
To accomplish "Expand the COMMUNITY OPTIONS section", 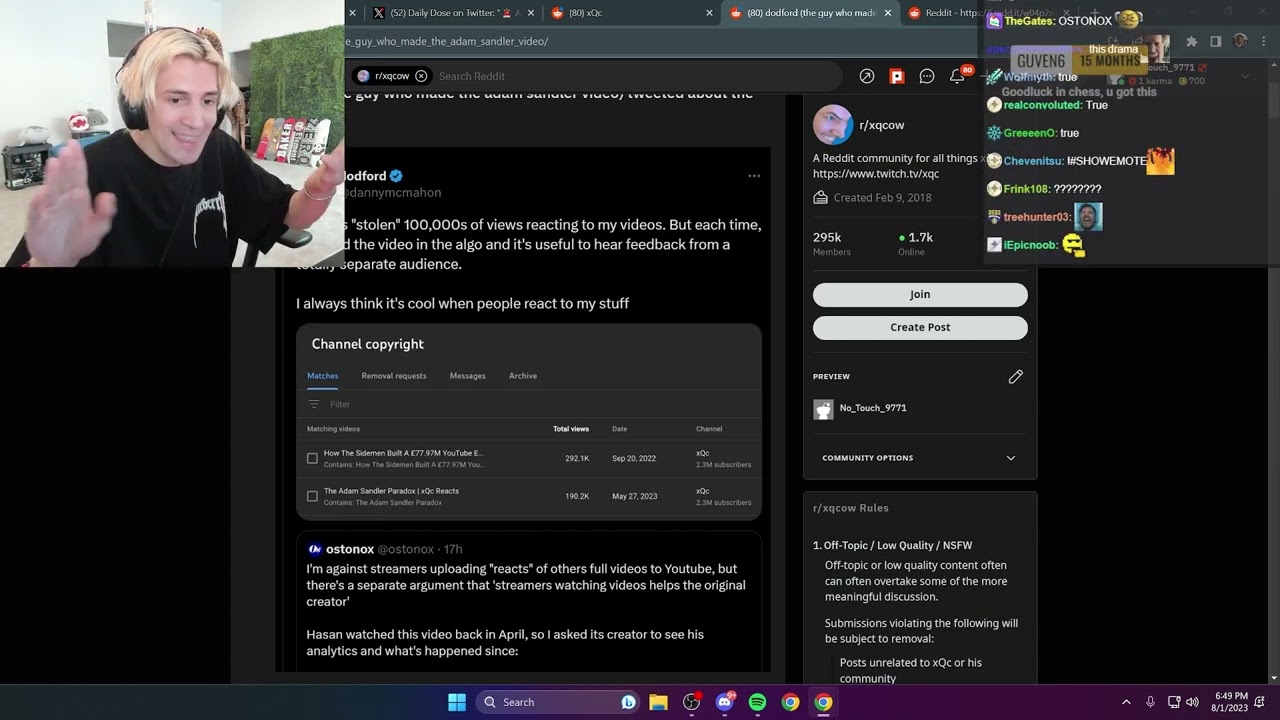I will [919, 458].
